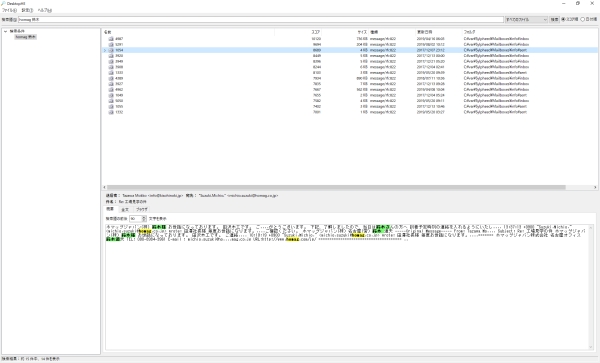Select the result named 5050
Screen dimensions: 600x363
[x=119, y=101]
